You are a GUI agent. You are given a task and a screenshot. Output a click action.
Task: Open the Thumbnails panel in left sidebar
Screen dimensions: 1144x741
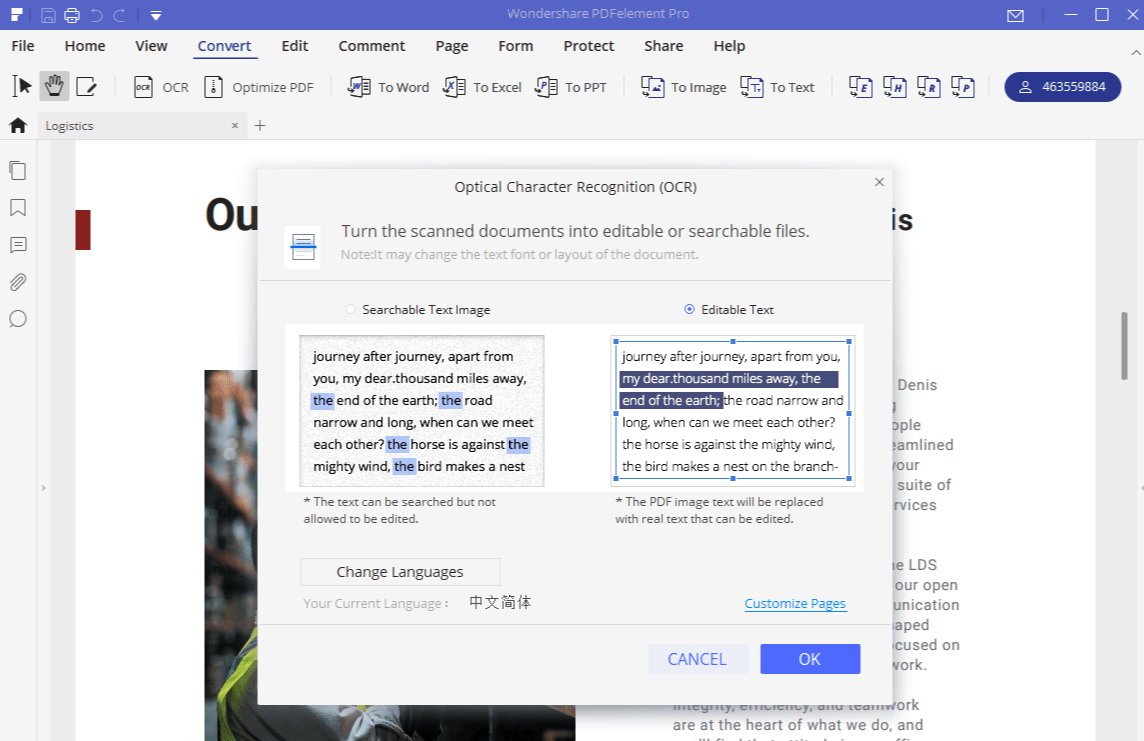(x=18, y=171)
